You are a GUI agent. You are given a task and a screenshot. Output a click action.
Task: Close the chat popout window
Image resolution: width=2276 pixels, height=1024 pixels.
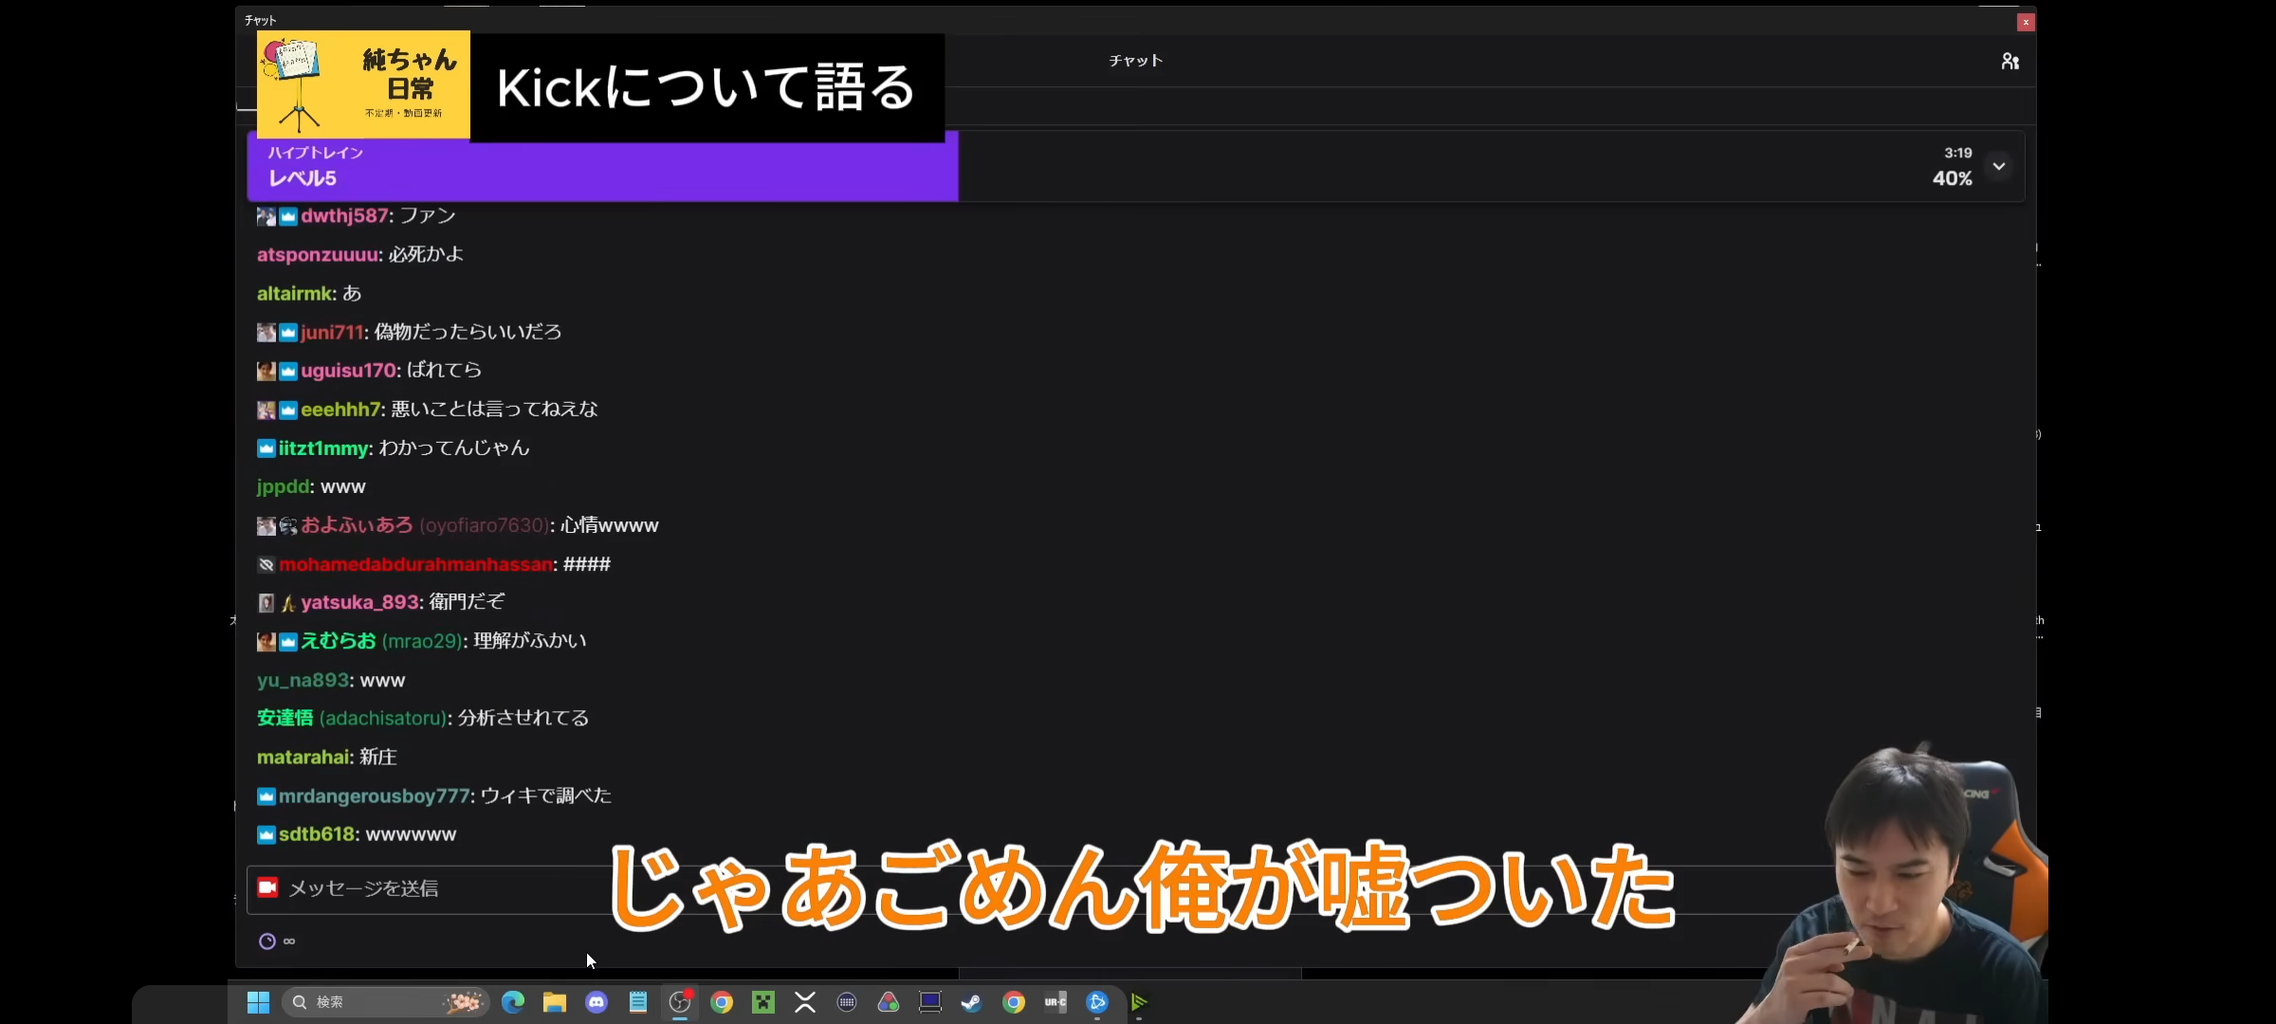[x=2025, y=21]
